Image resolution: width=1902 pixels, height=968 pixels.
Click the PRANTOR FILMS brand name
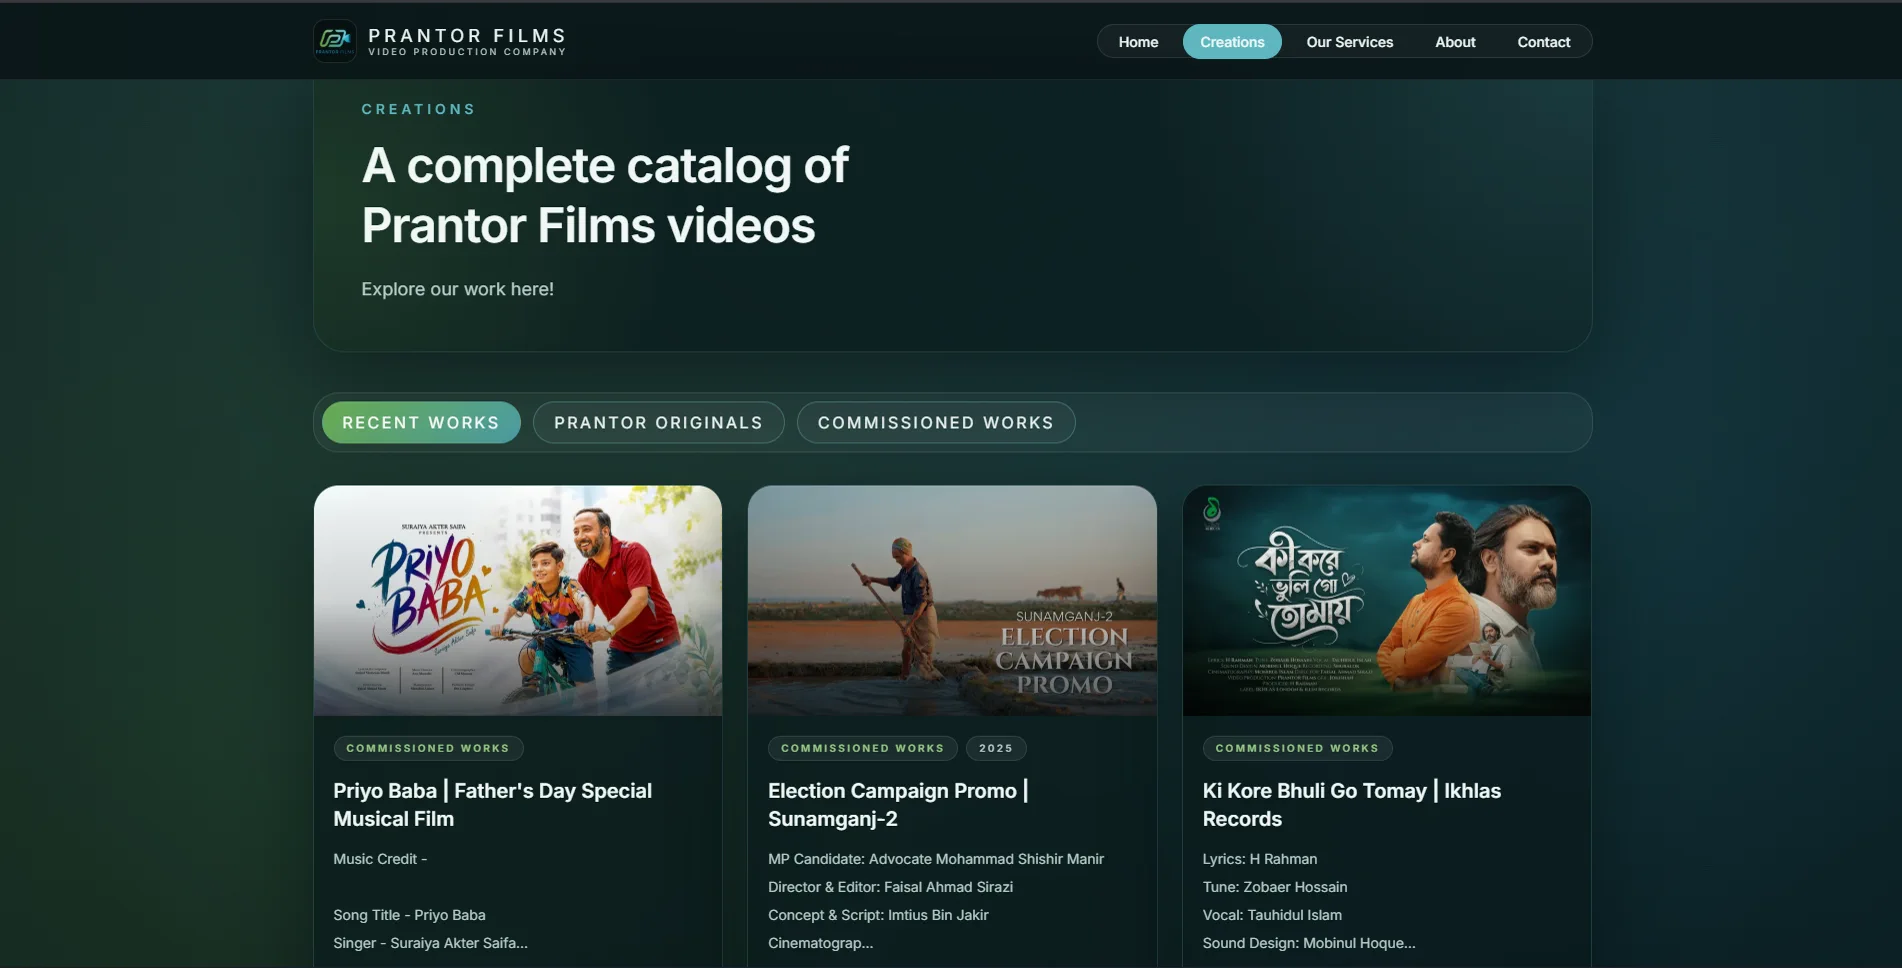tap(467, 35)
